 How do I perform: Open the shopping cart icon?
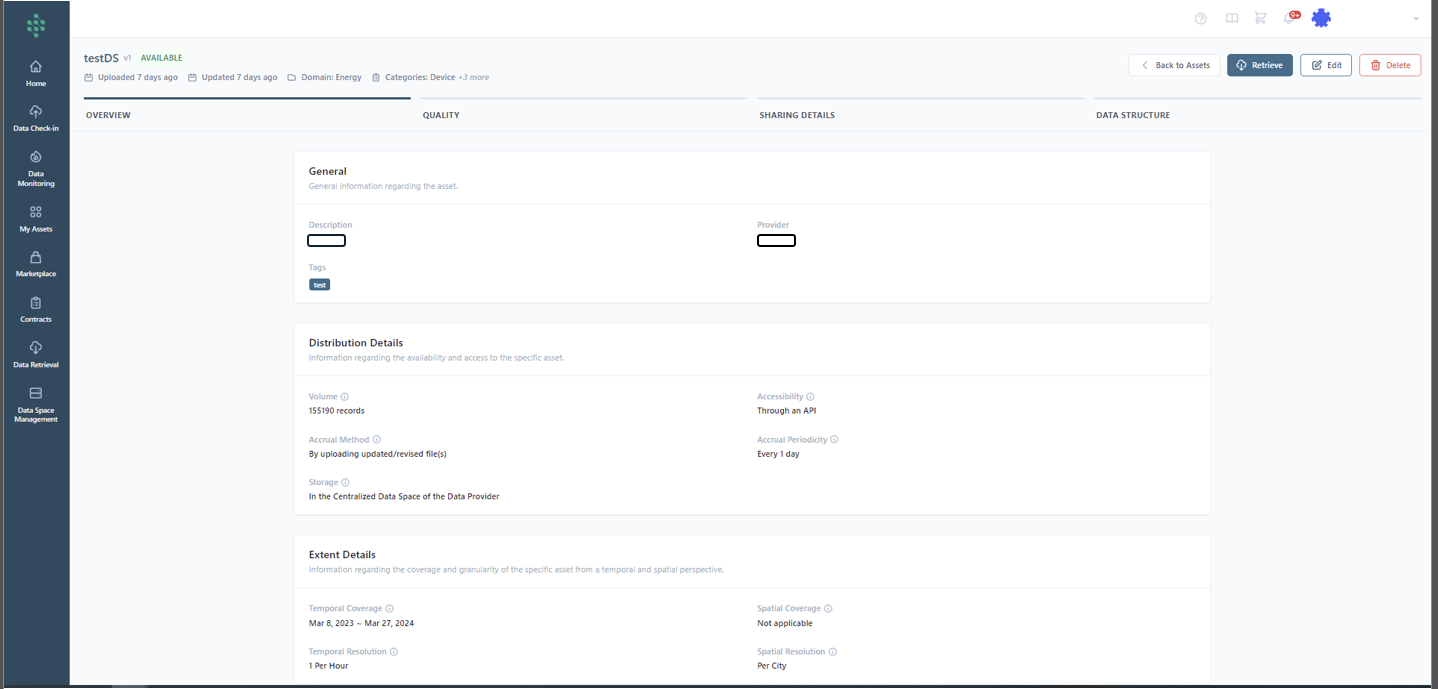(x=1260, y=18)
